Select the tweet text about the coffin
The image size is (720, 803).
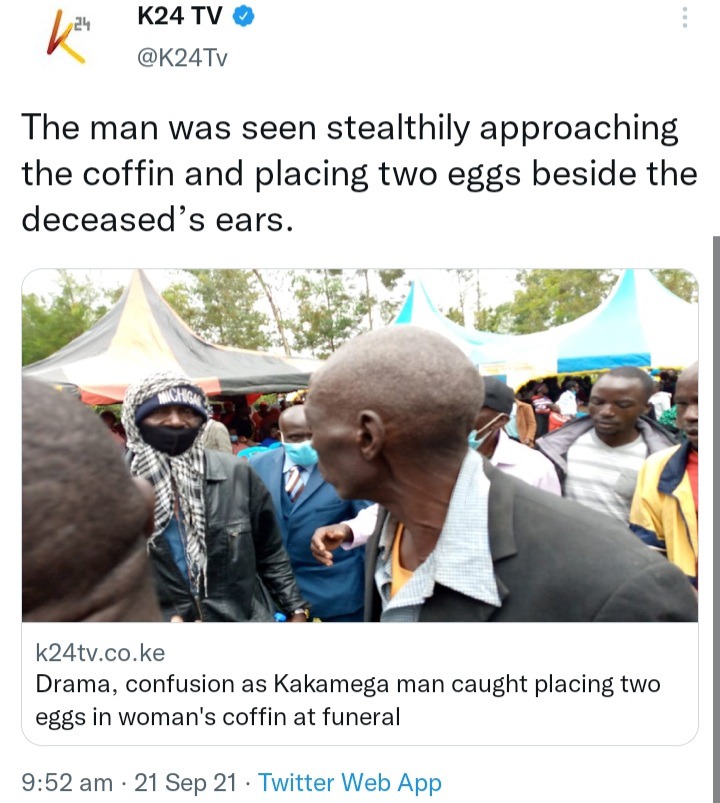tap(359, 174)
